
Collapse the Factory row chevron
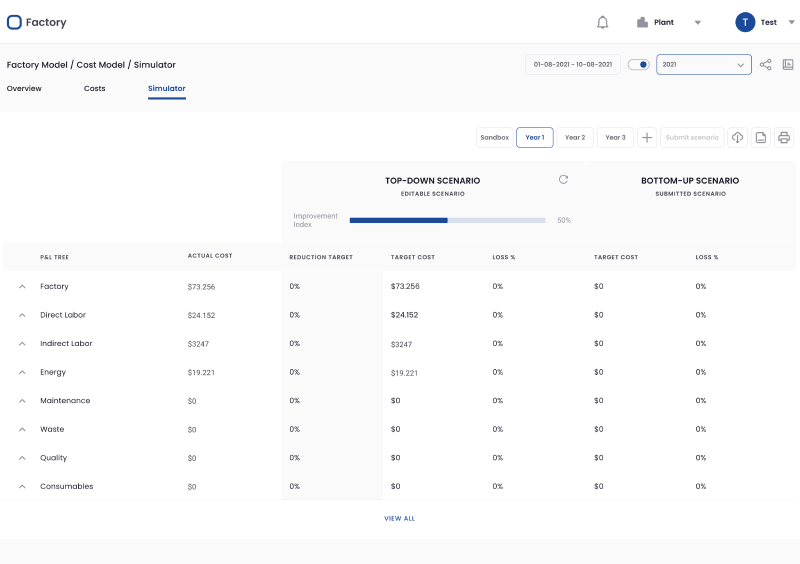pos(22,287)
